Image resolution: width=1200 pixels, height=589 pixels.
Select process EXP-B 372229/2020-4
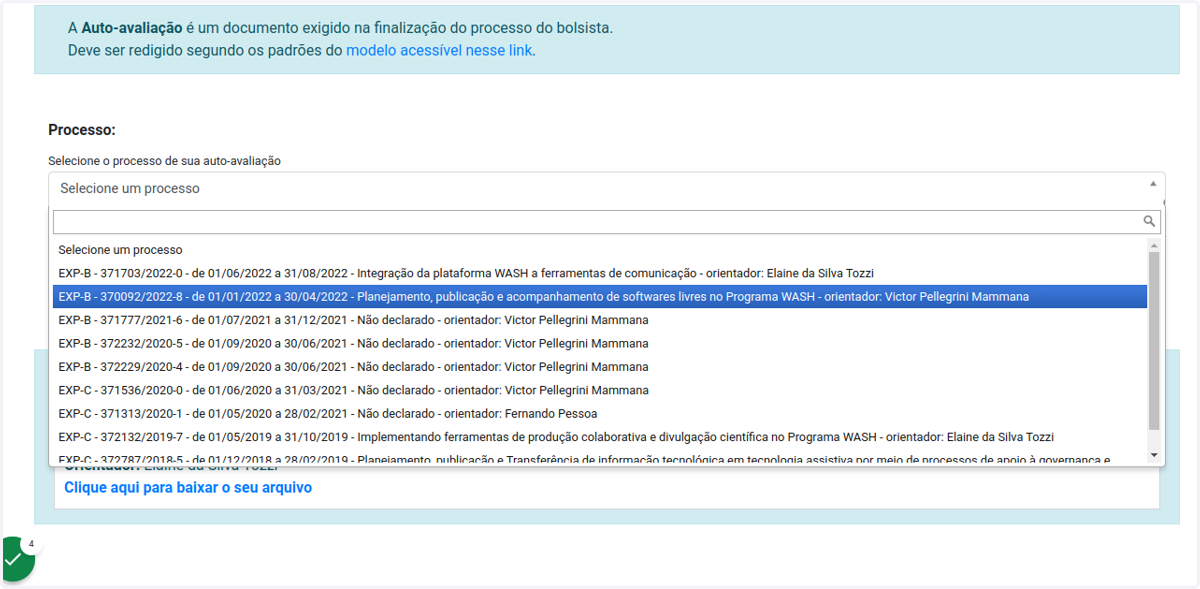(599, 367)
